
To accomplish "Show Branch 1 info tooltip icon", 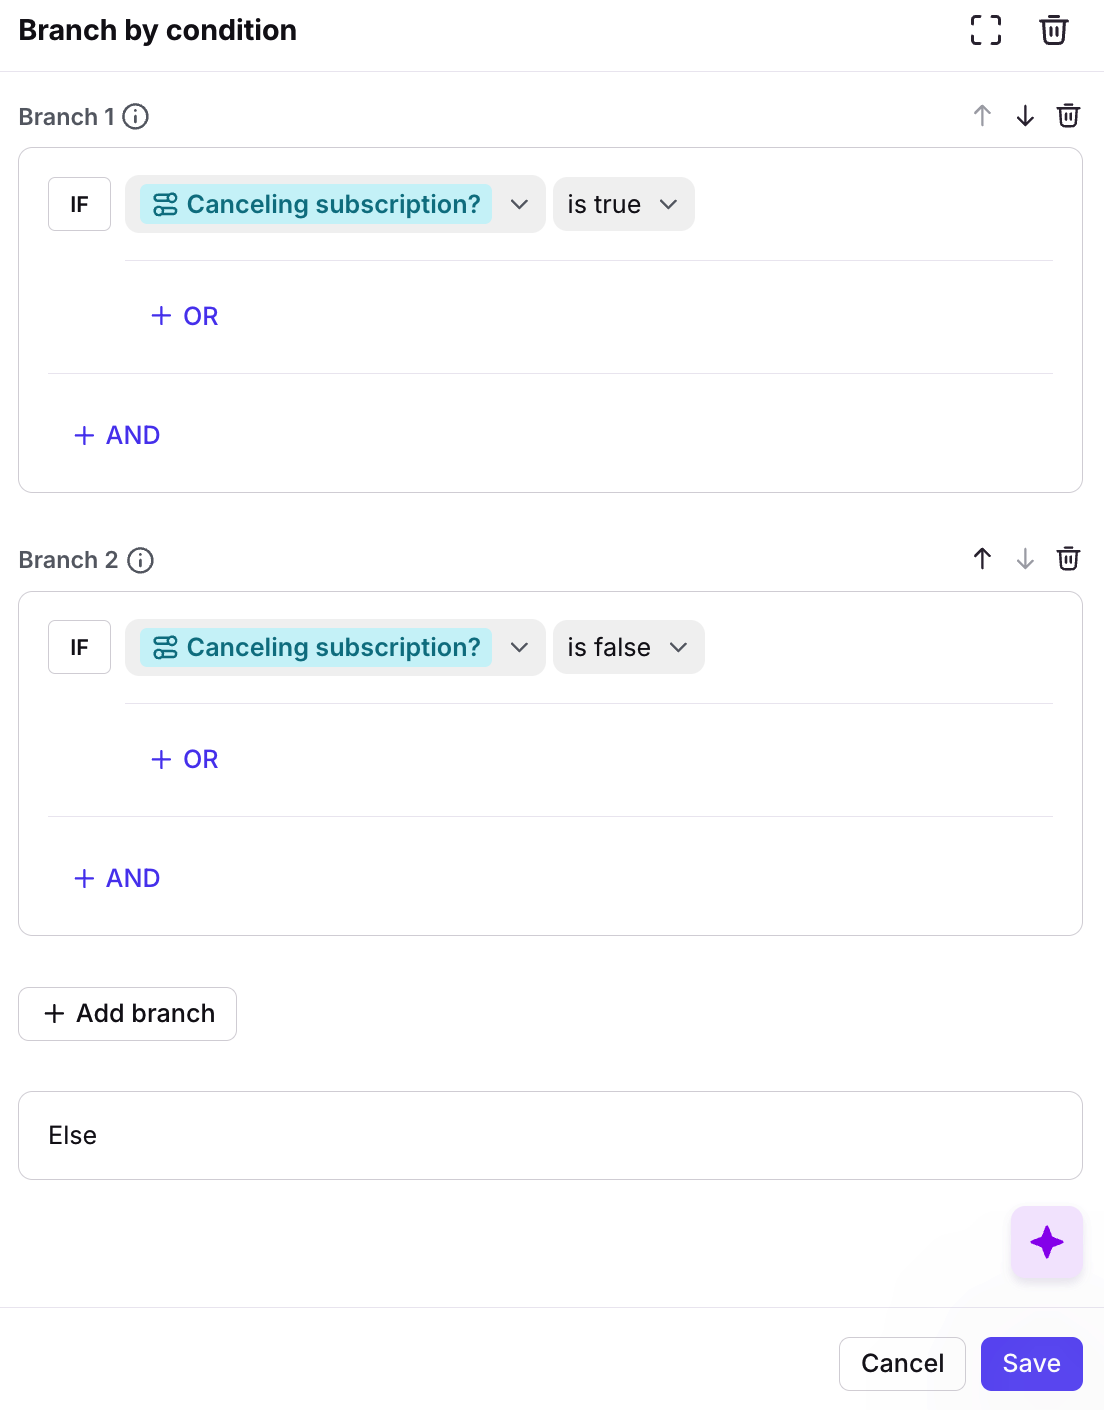I will (x=136, y=117).
